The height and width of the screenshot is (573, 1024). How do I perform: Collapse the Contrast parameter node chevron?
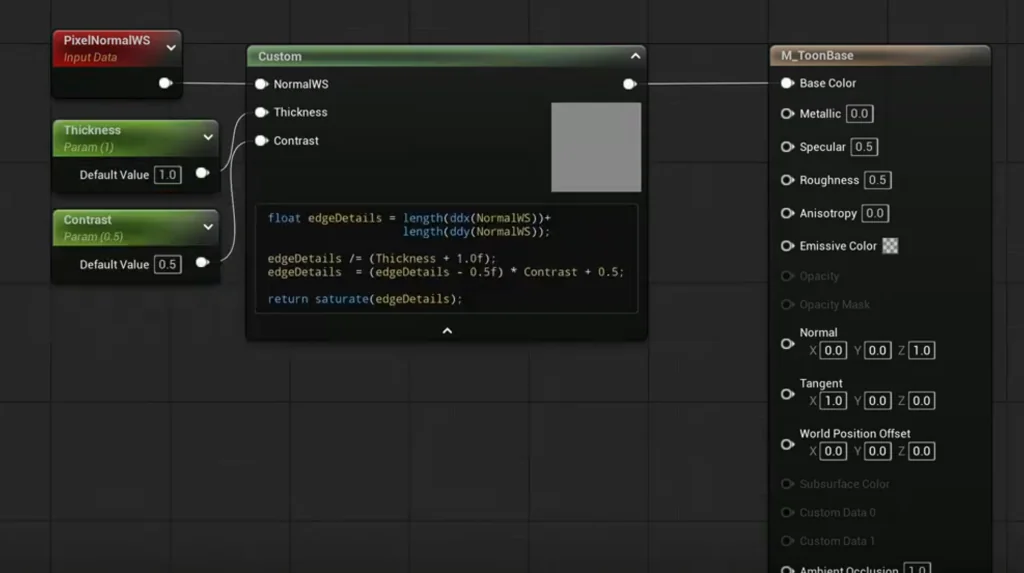pos(208,227)
